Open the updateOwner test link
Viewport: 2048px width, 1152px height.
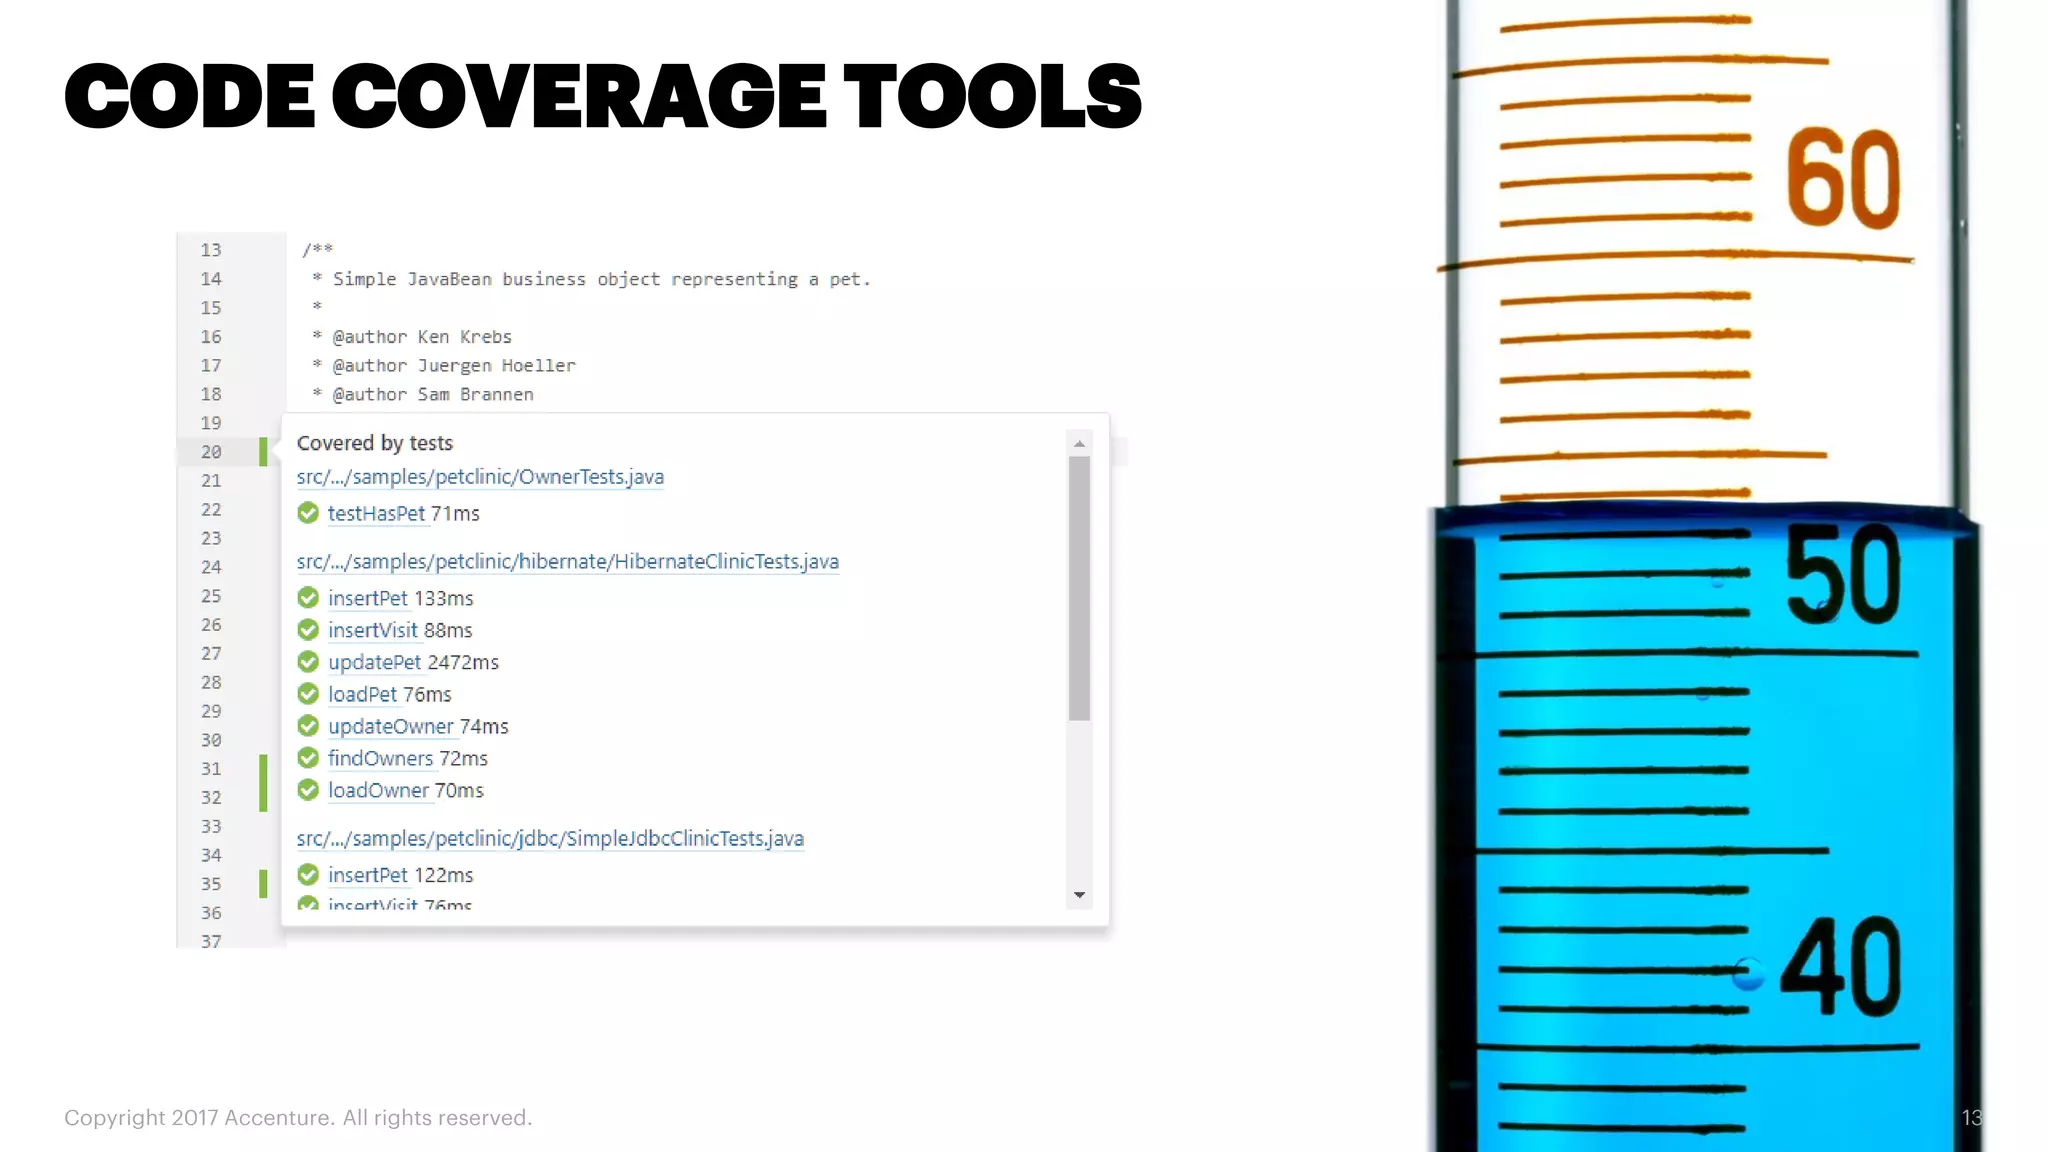point(391,727)
